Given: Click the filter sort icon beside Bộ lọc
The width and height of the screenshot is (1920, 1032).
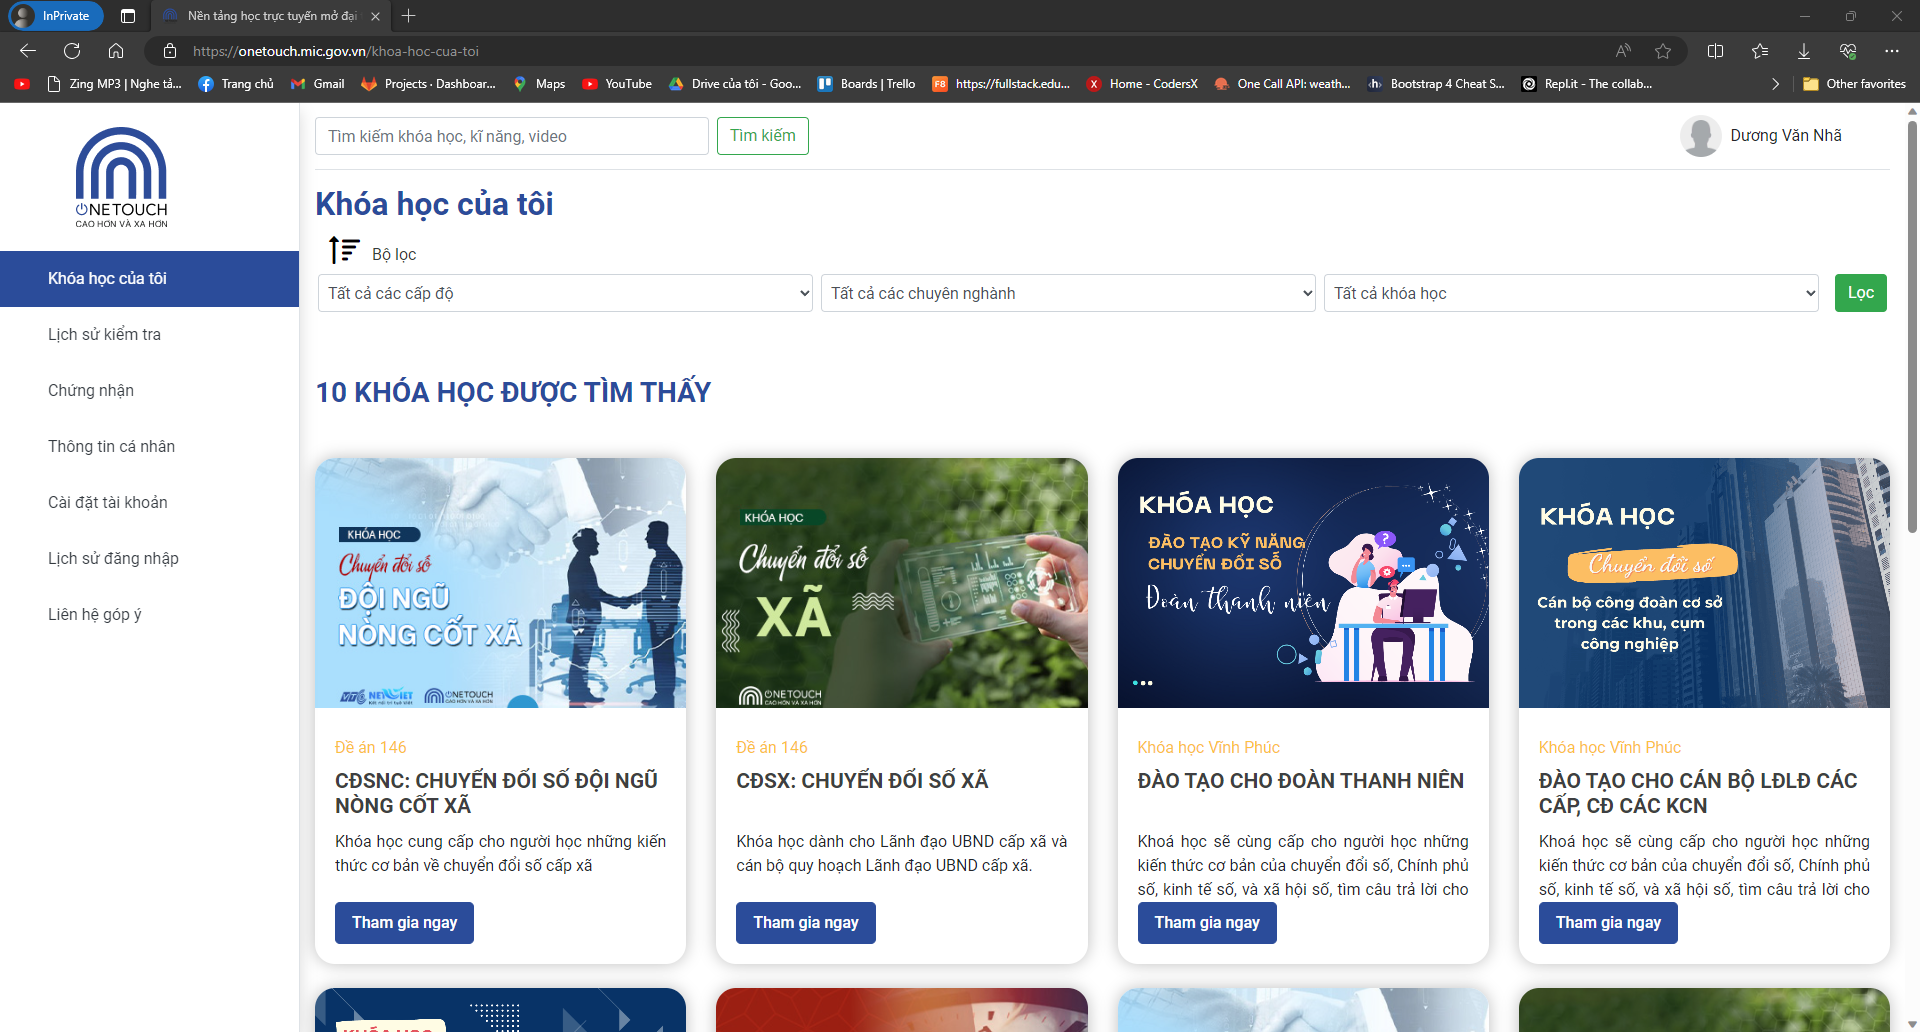Looking at the screenshot, I should click(344, 251).
